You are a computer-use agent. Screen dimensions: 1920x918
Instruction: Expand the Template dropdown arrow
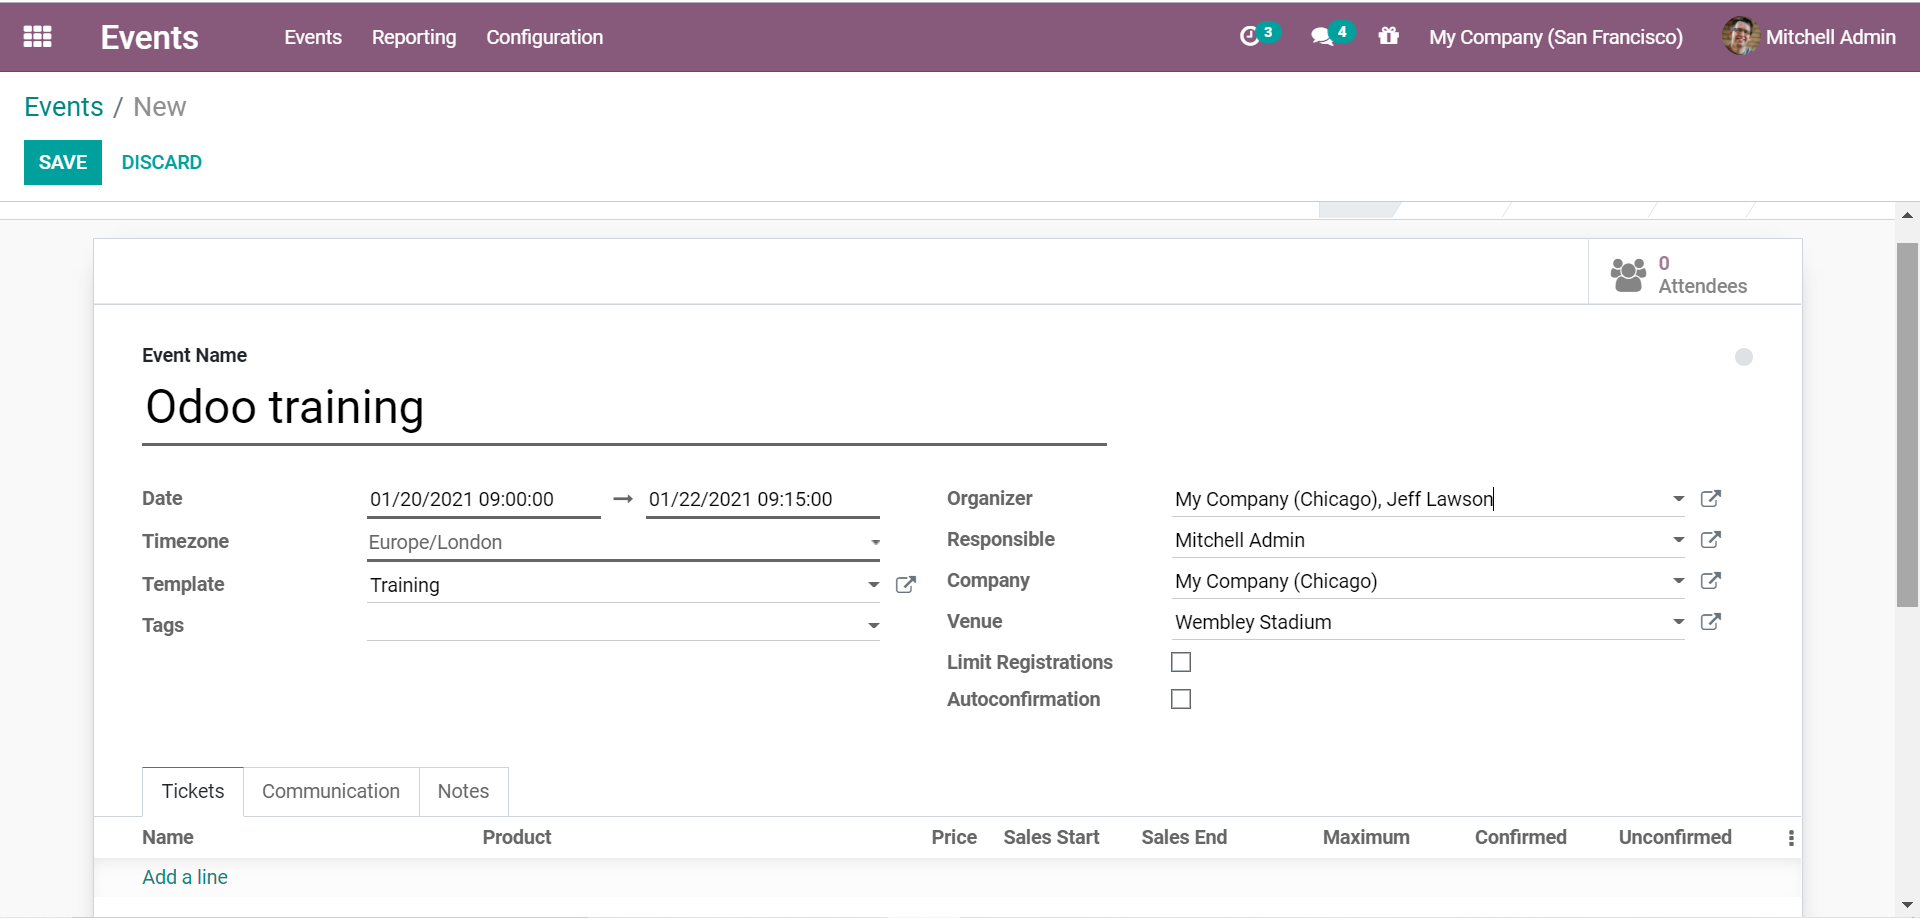[x=874, y=584]
